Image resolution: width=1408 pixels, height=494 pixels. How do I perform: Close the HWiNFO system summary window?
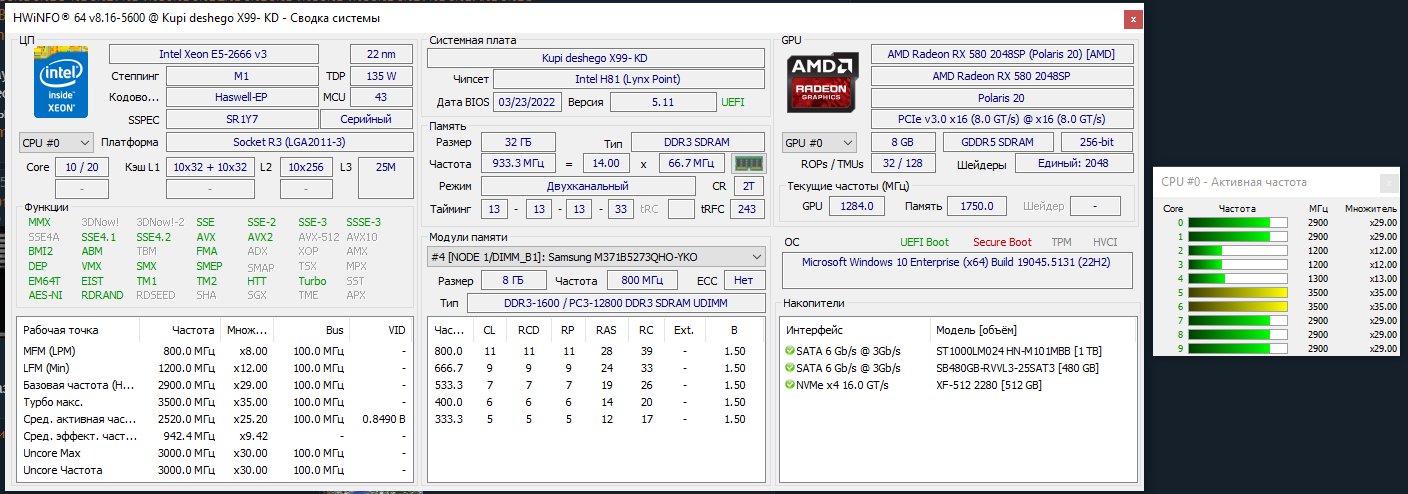pyautogui.click(x=1131, y=19)
